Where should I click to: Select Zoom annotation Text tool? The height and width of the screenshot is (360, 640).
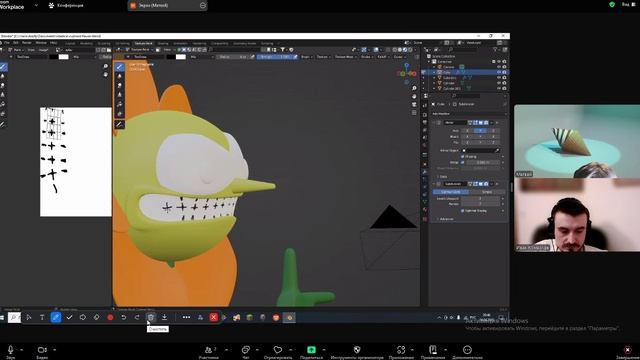tap(42, 317)
